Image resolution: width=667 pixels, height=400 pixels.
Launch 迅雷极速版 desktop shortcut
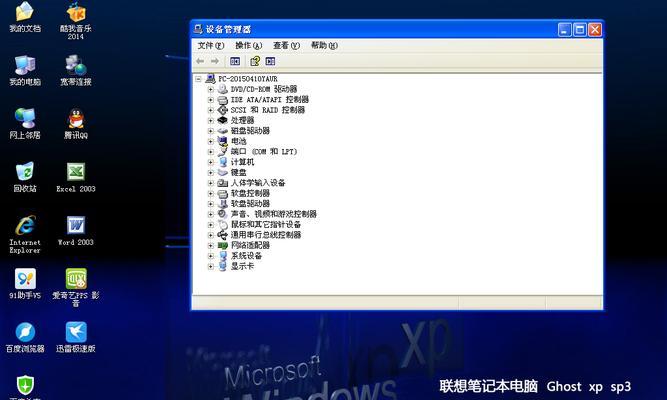[76, 337]
